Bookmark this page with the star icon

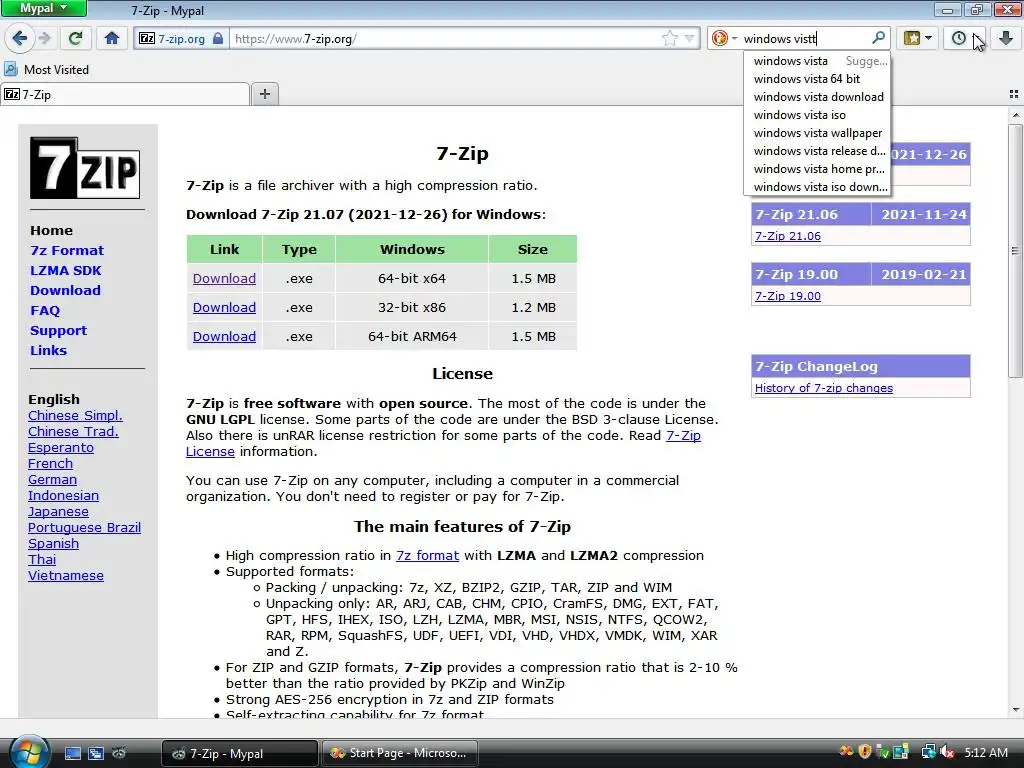pos(669,39)
